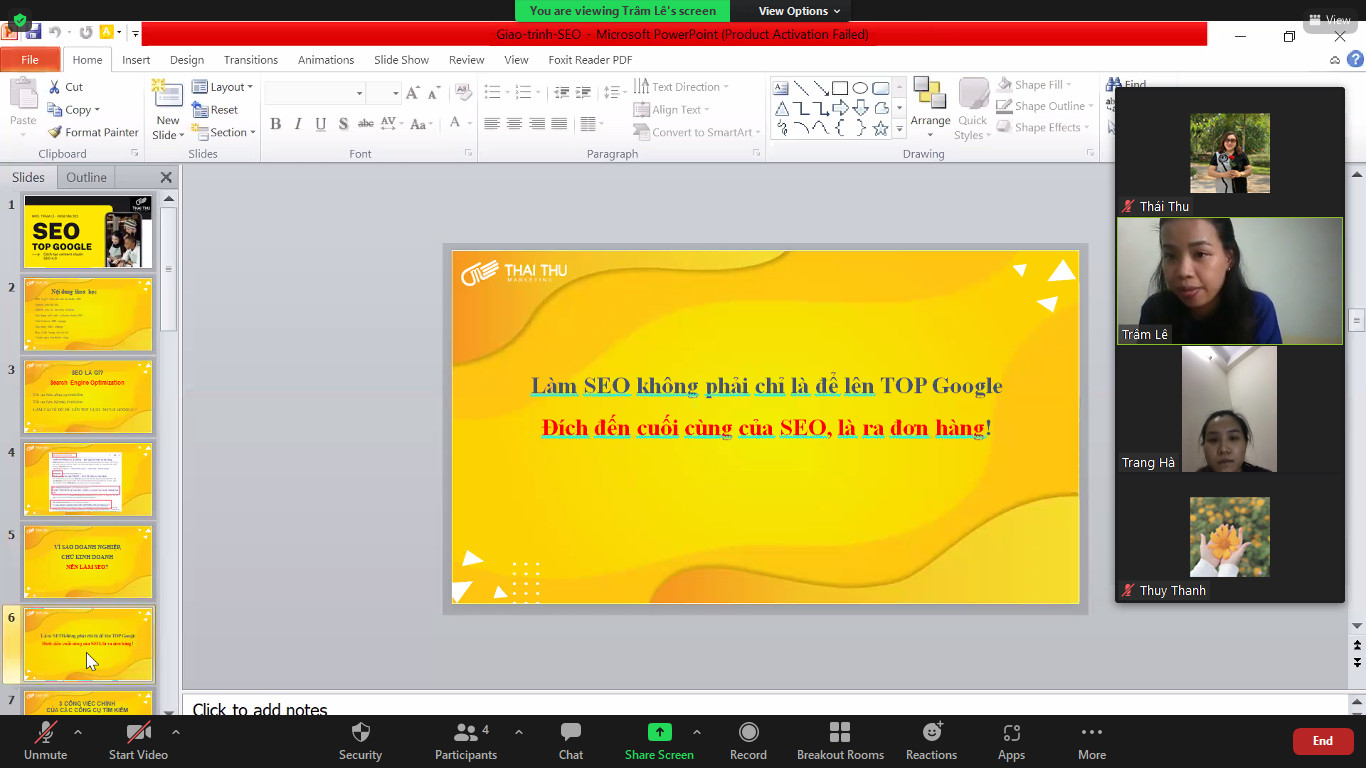Toggle Strikethrough formatting
The height and width of the screenshot is (768, 1366).
(365, 124)
